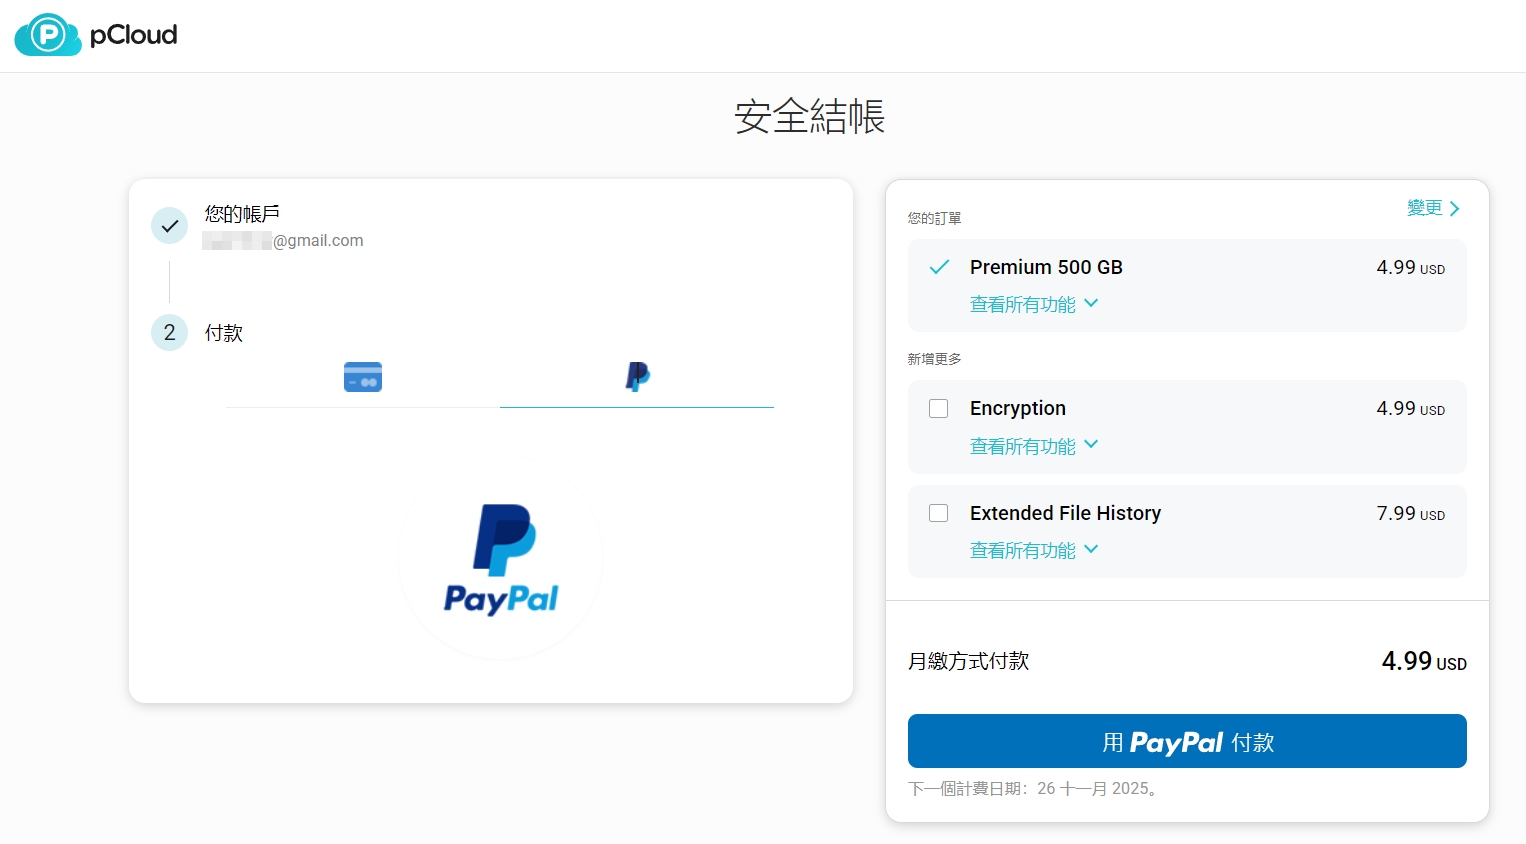Click the checkmark beside Premium 500 GB
Image resolution: width=1526 pixels, height=844 pixels.
point(938,267)
